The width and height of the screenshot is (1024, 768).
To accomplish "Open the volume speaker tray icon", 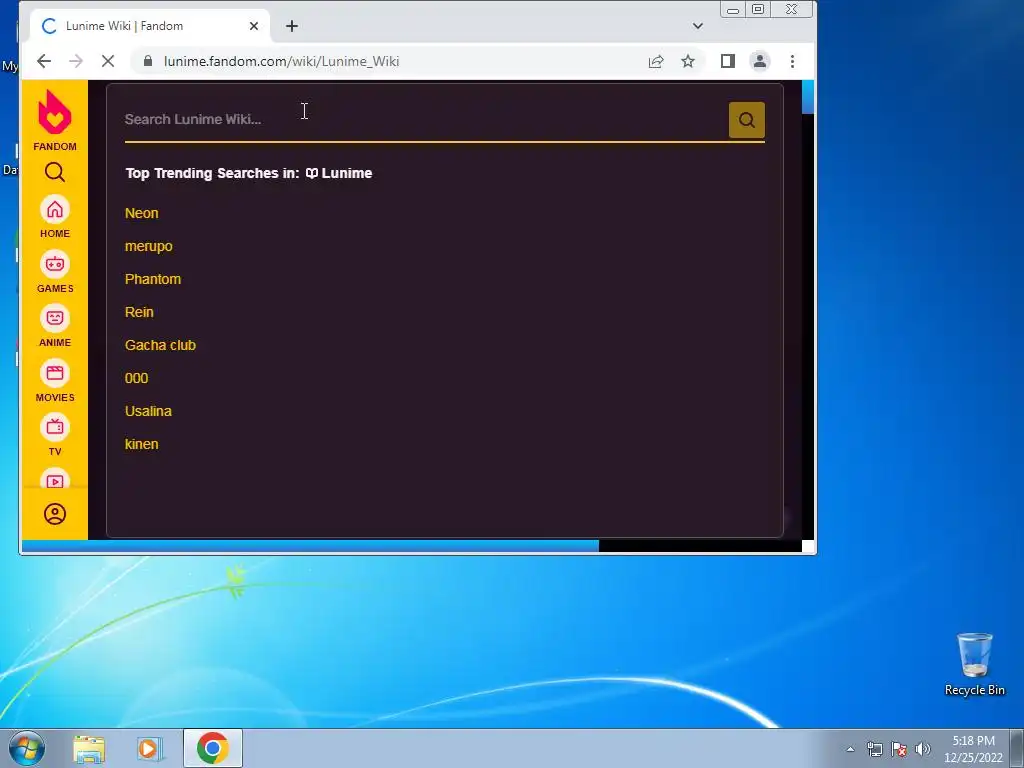I will [922, 749].
